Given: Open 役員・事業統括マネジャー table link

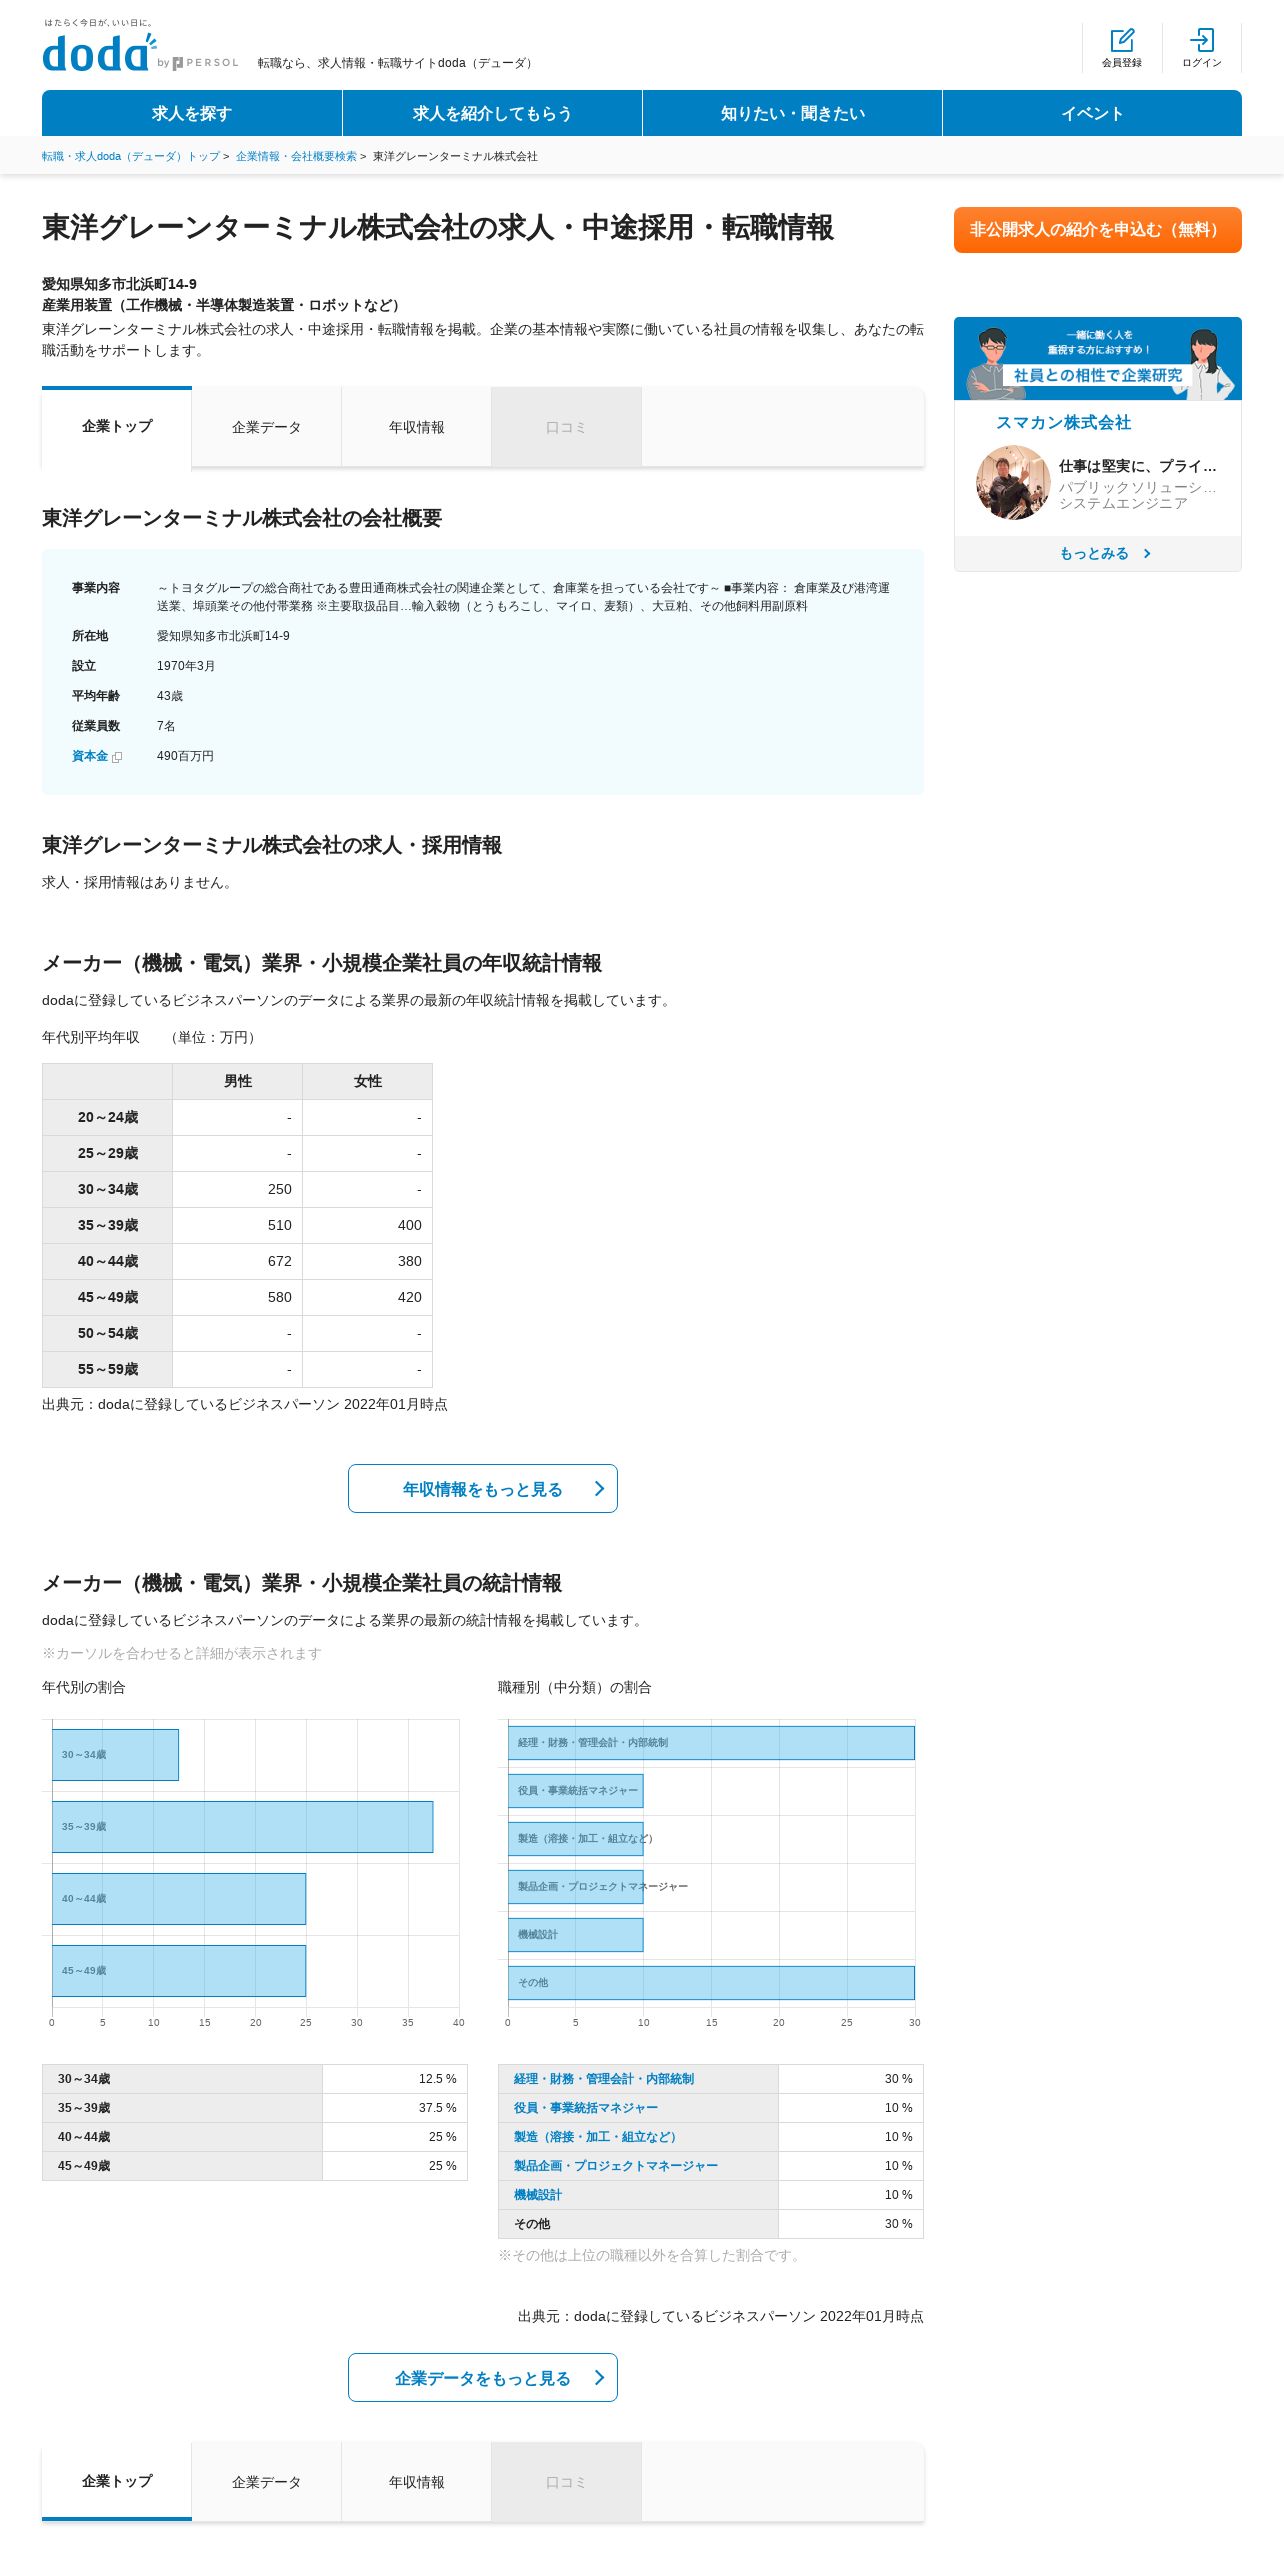Looking at the screenshot, I should tap(586, 2107).
